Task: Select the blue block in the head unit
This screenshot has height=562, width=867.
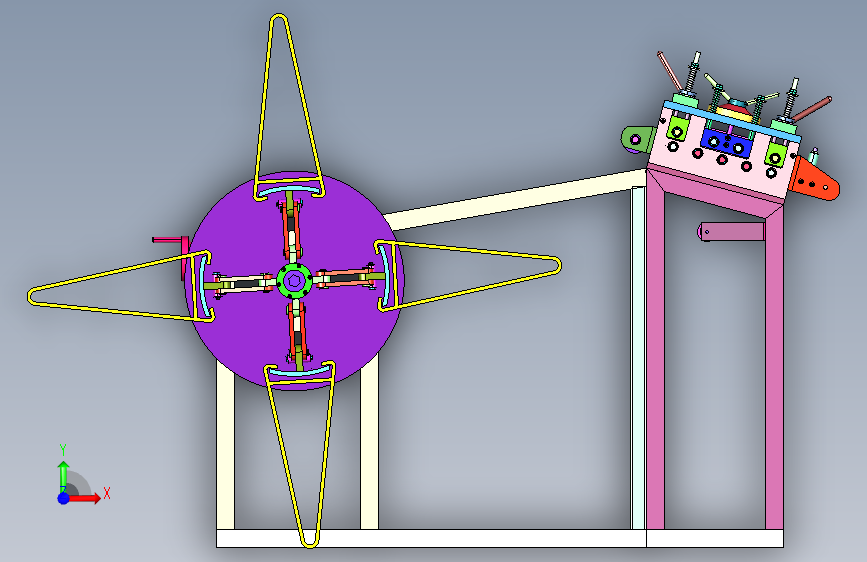Action: (726, 143)
